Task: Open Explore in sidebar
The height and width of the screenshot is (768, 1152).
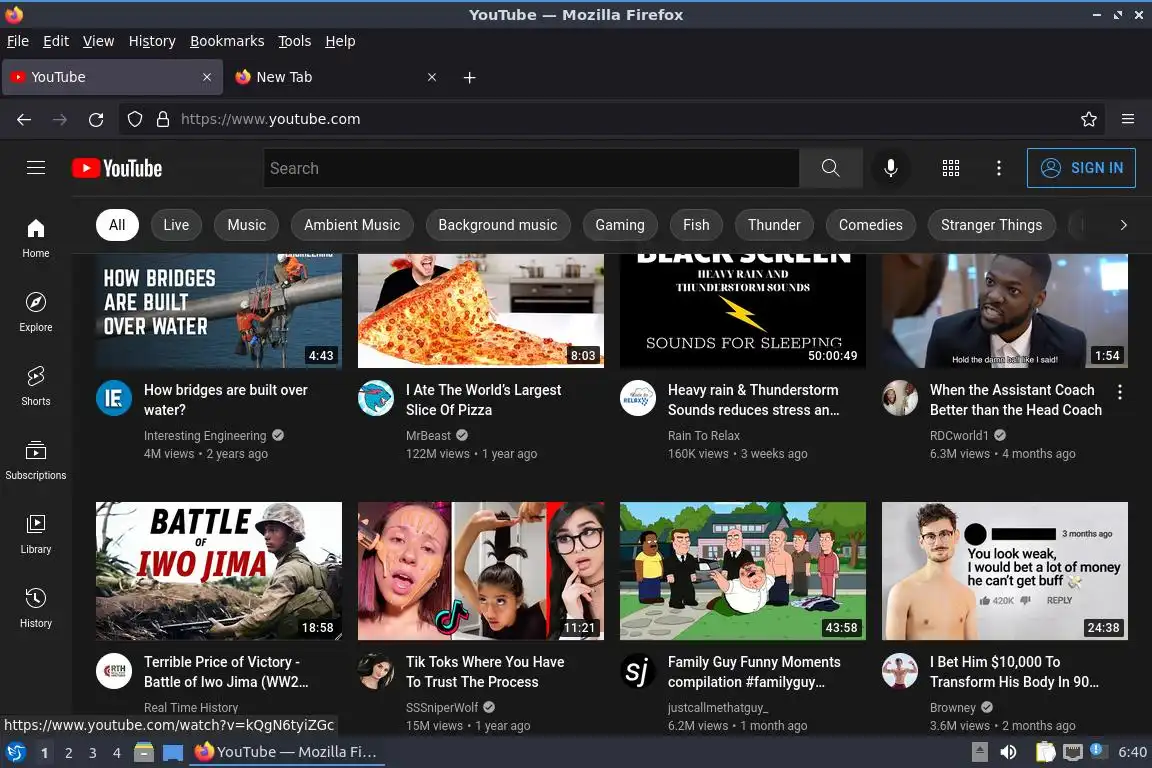Action: 36,312
